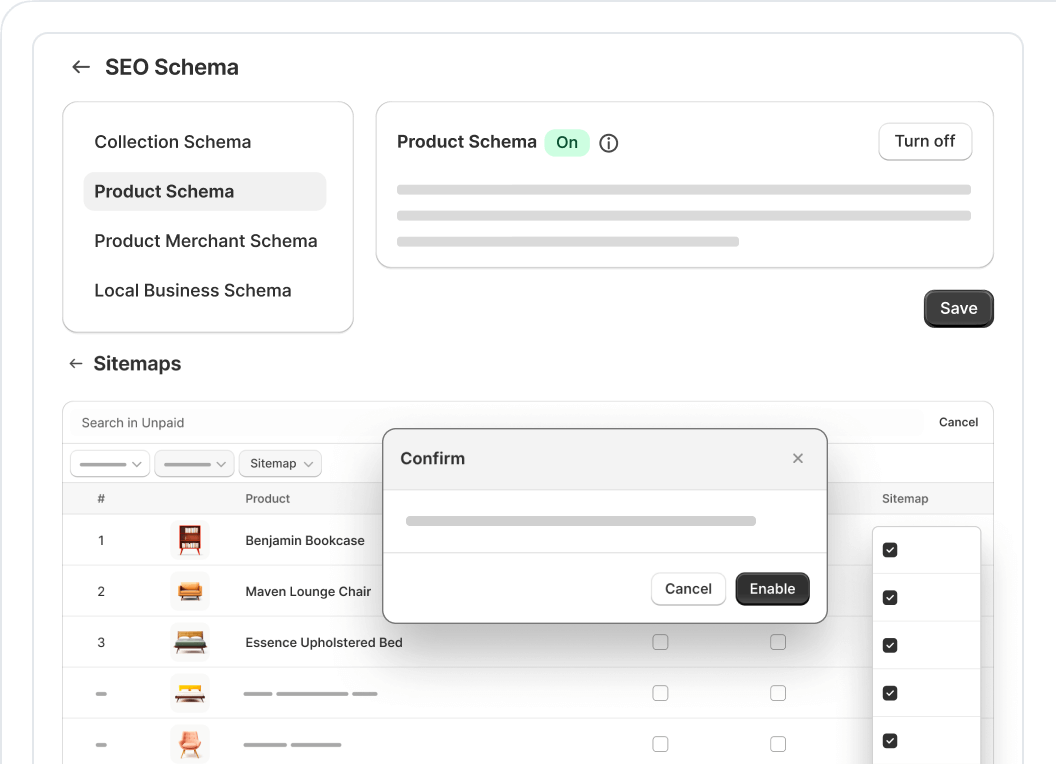Click Enable in the Confirm dialog
1056x764 pixels.
pyautogui.click(x=772, y=589)
